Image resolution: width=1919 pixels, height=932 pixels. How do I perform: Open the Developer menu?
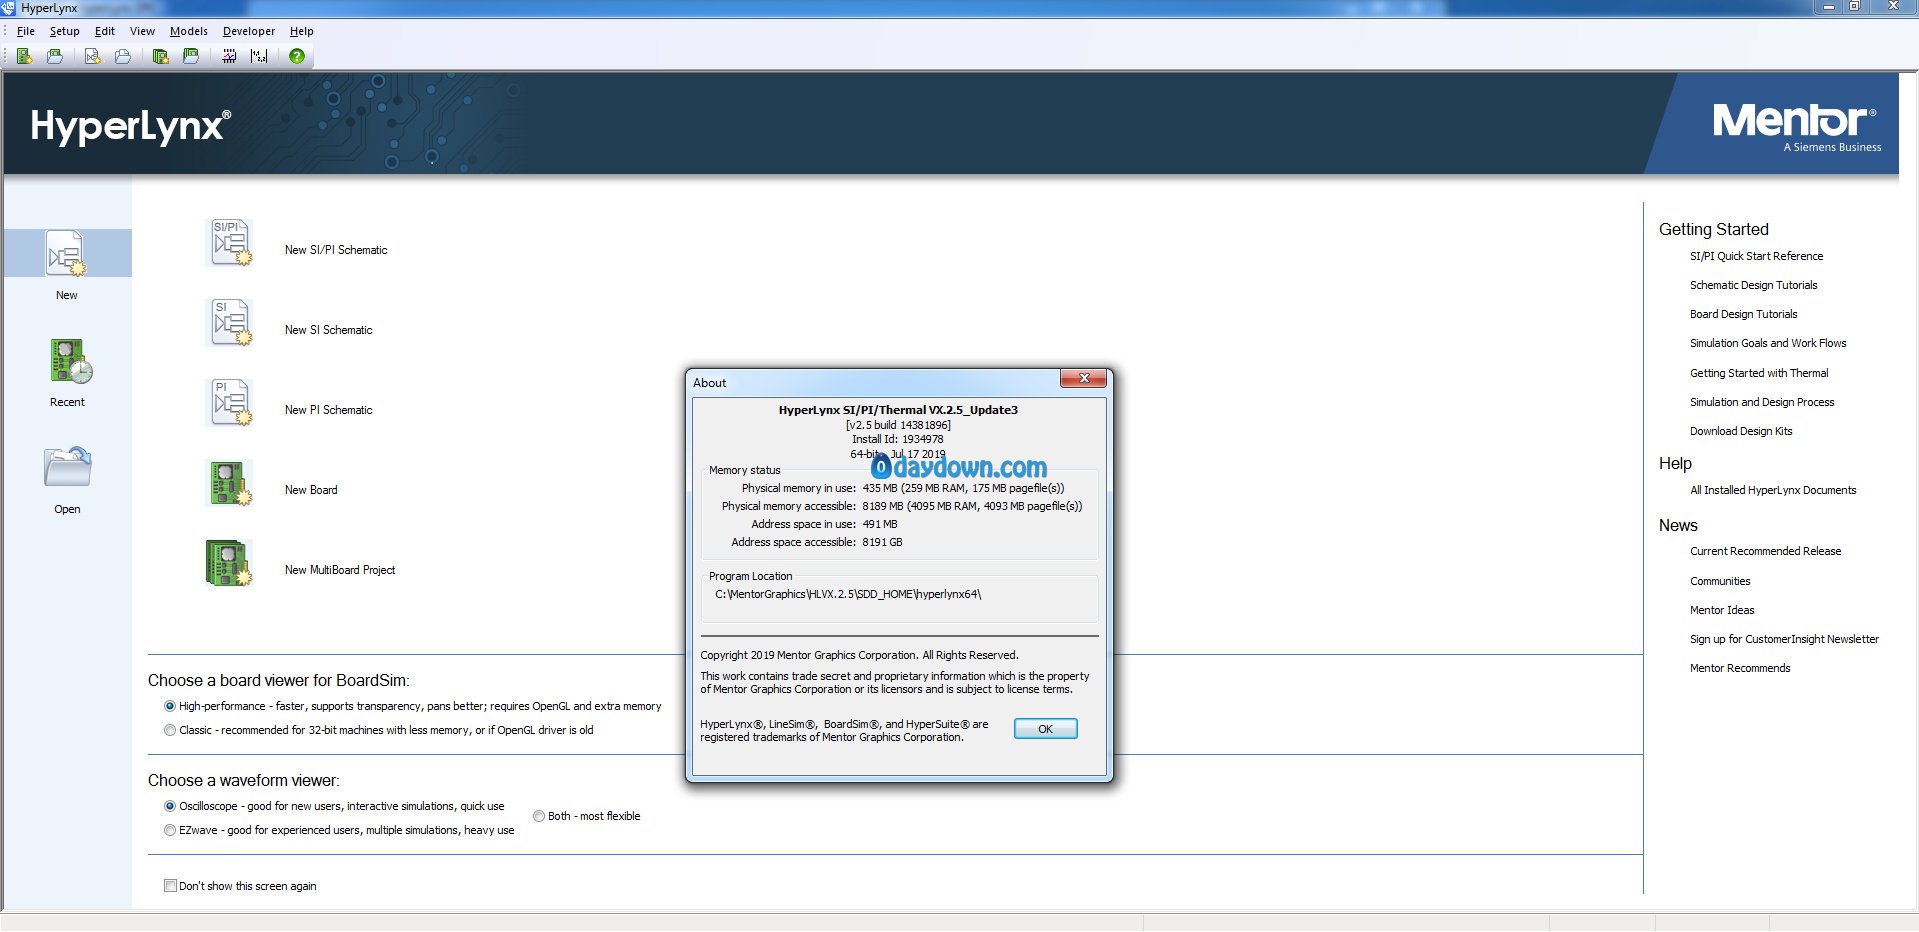[x=249, y=31]
